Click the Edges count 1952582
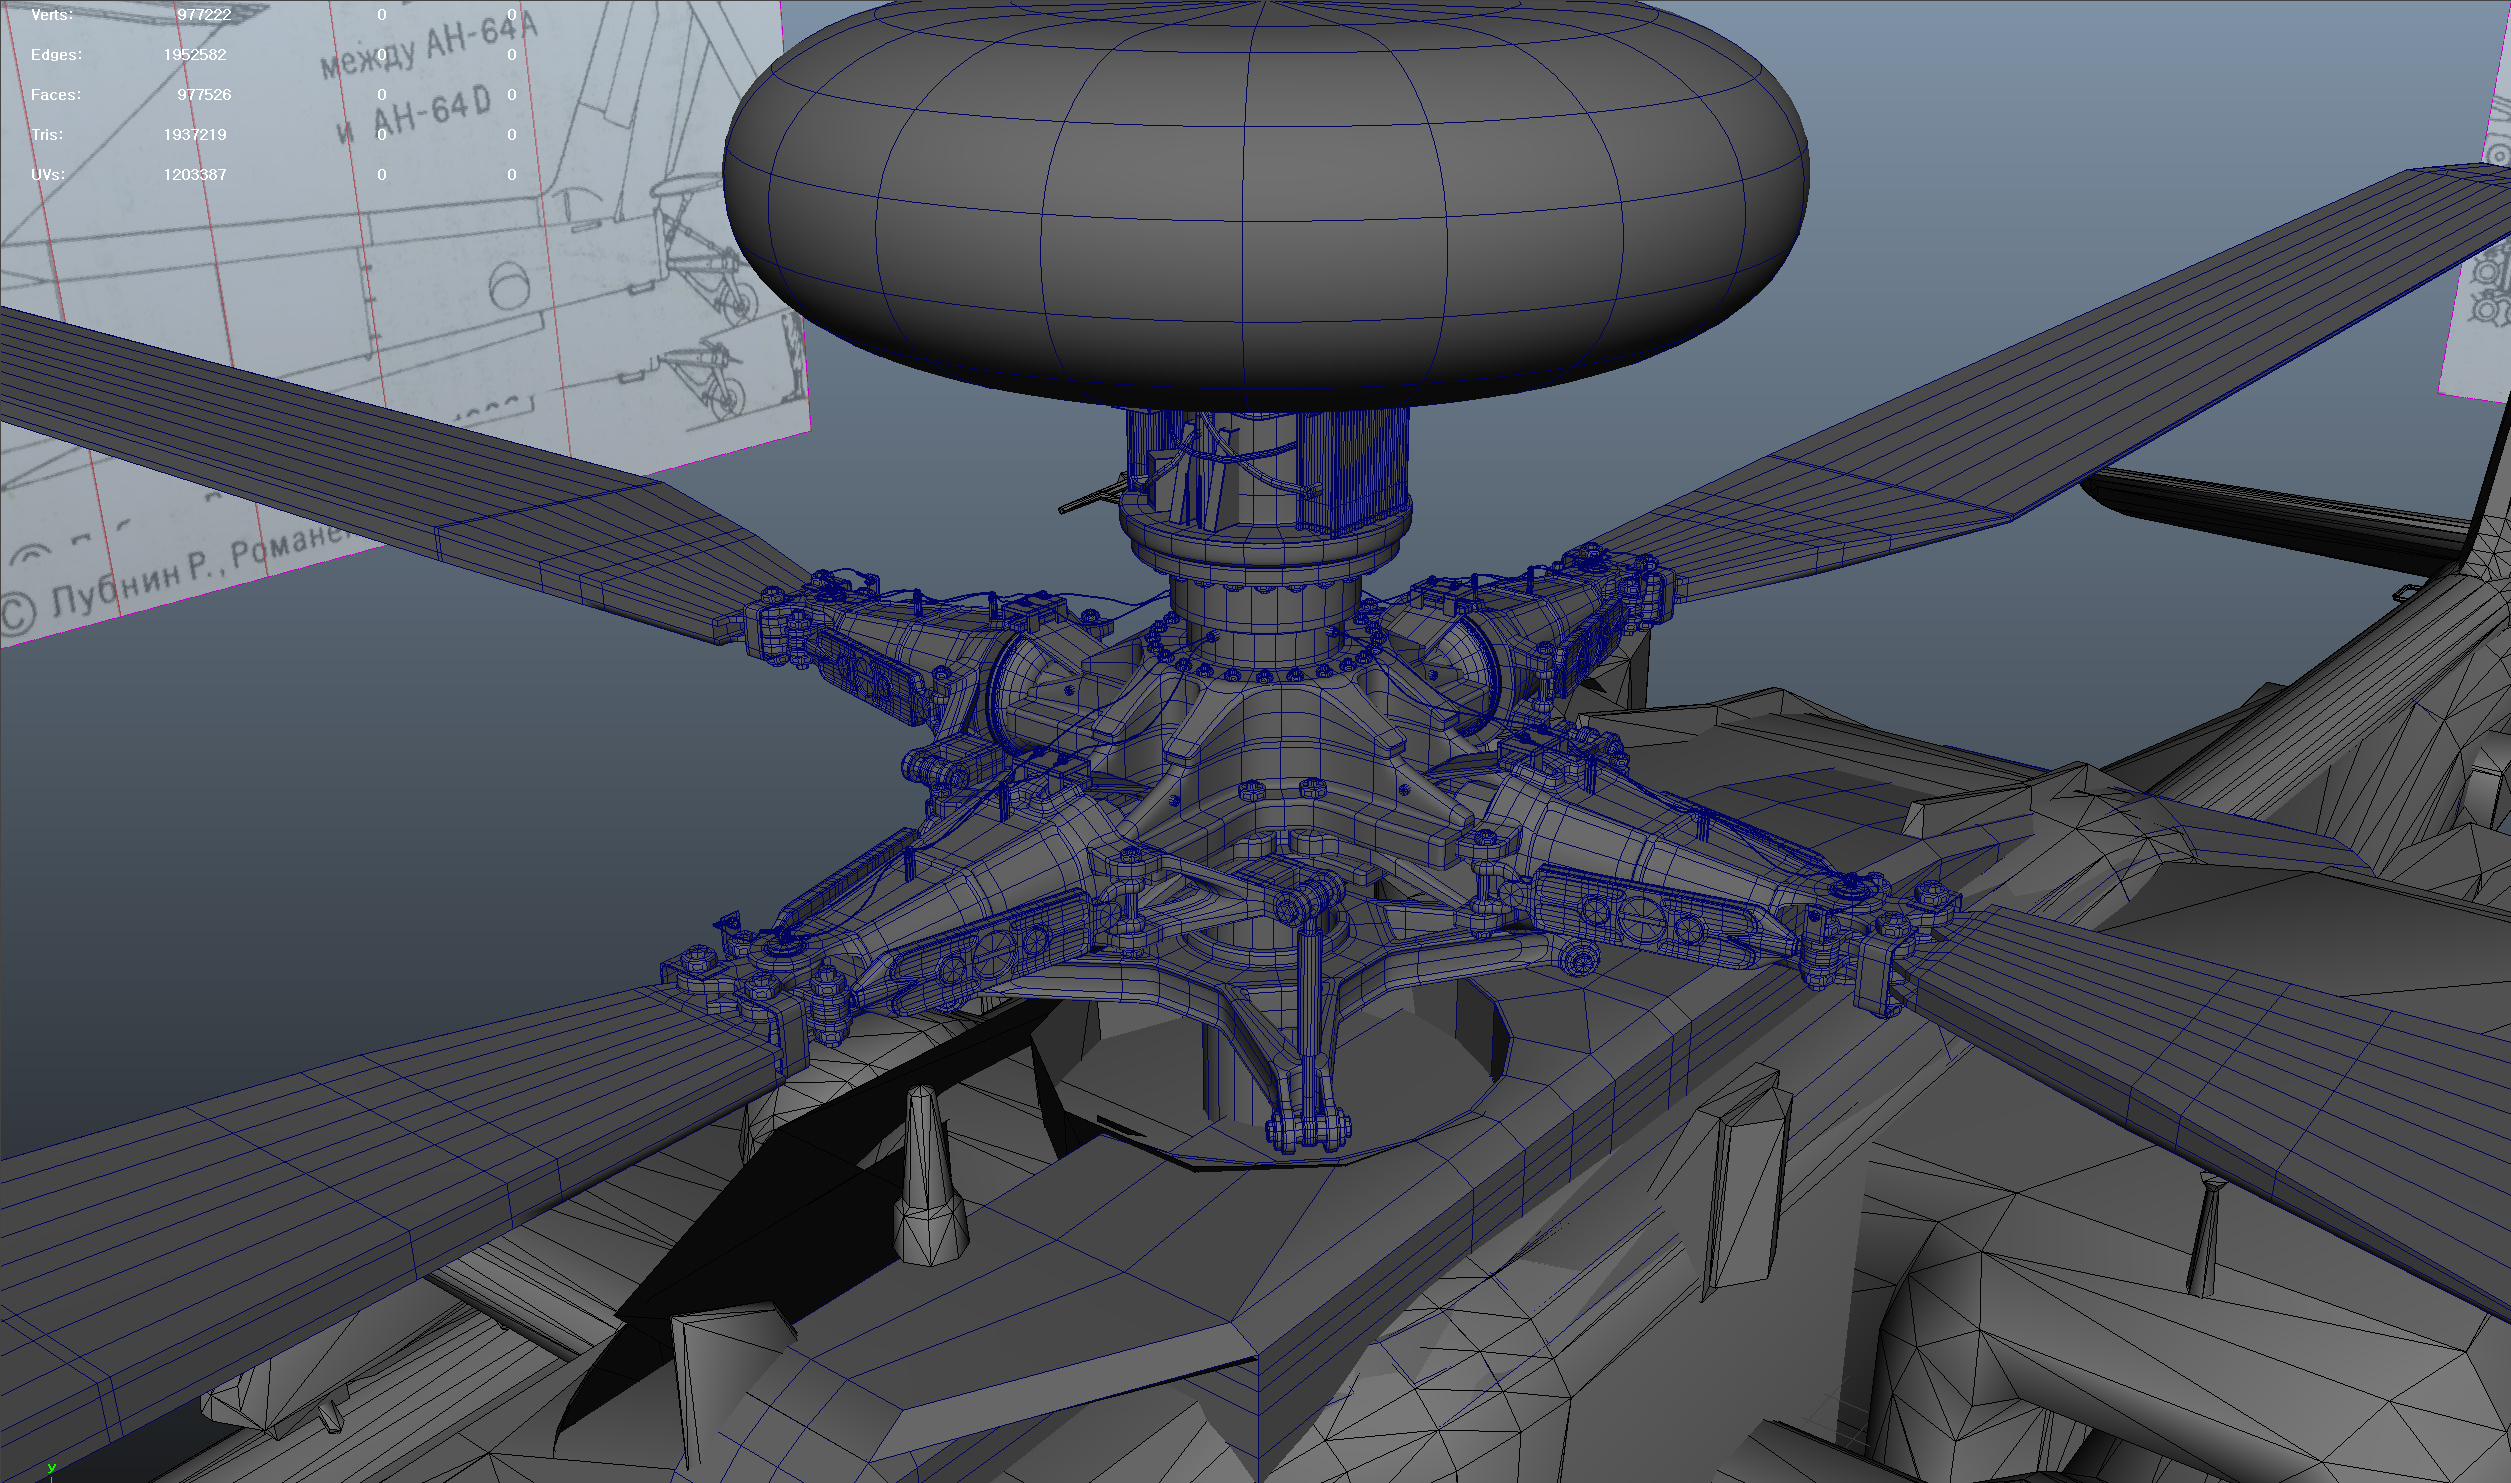 pyautogui.click(x=195, y=55)
